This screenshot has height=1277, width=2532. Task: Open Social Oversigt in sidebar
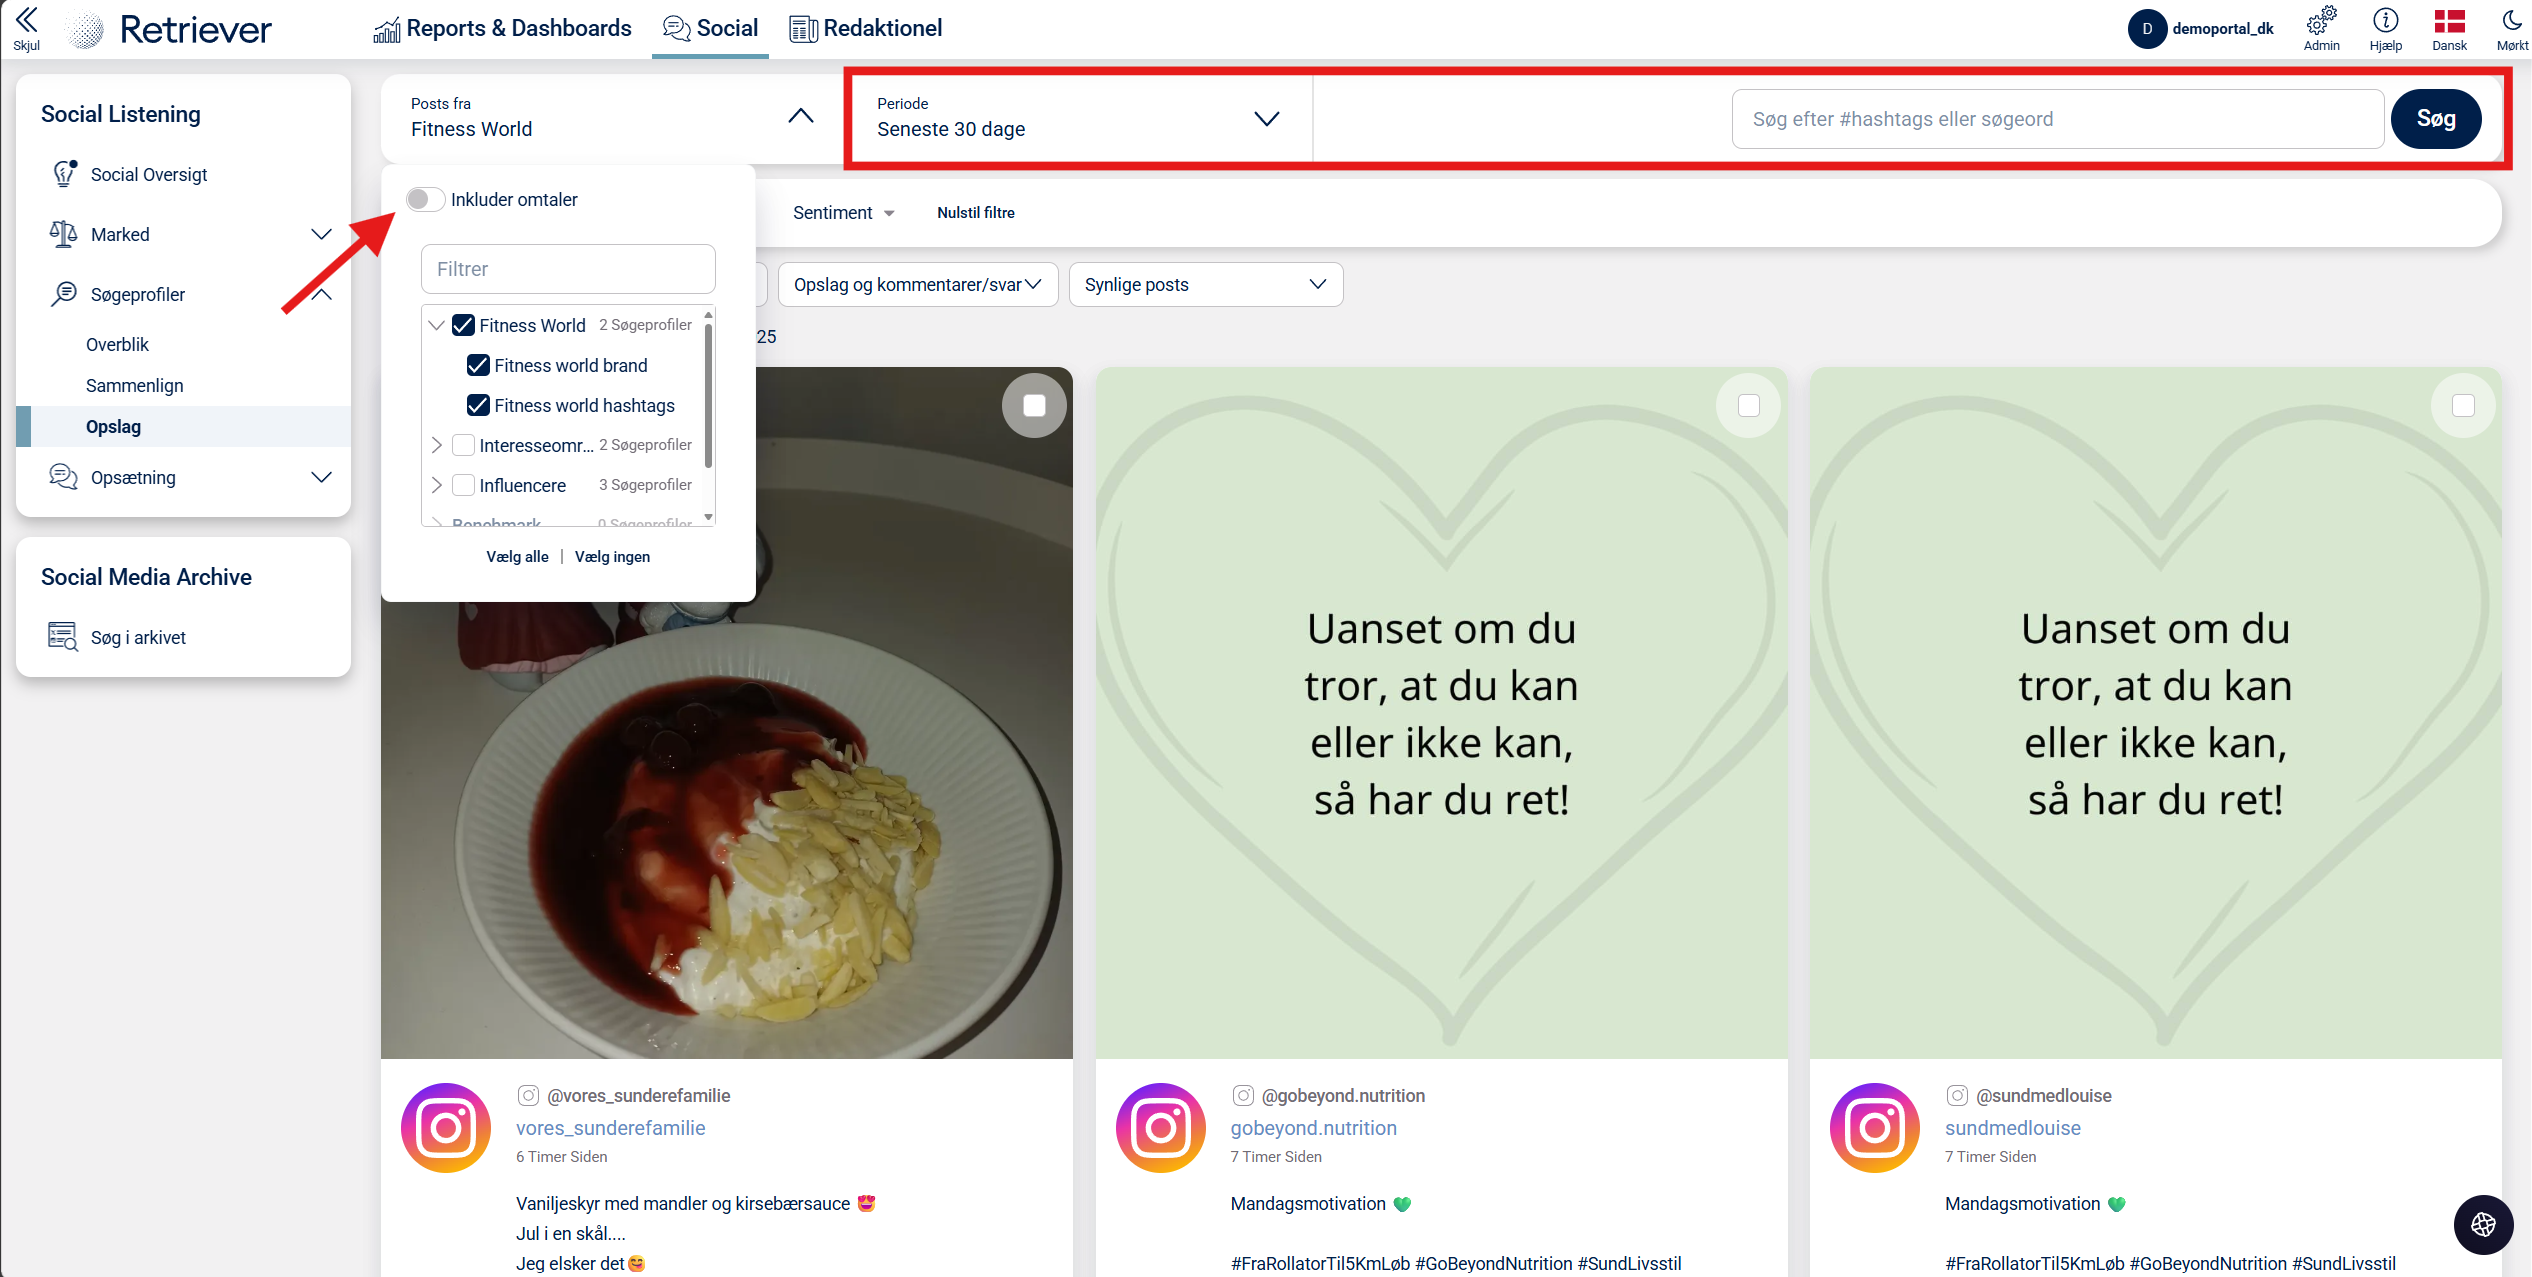coord(149,175)
